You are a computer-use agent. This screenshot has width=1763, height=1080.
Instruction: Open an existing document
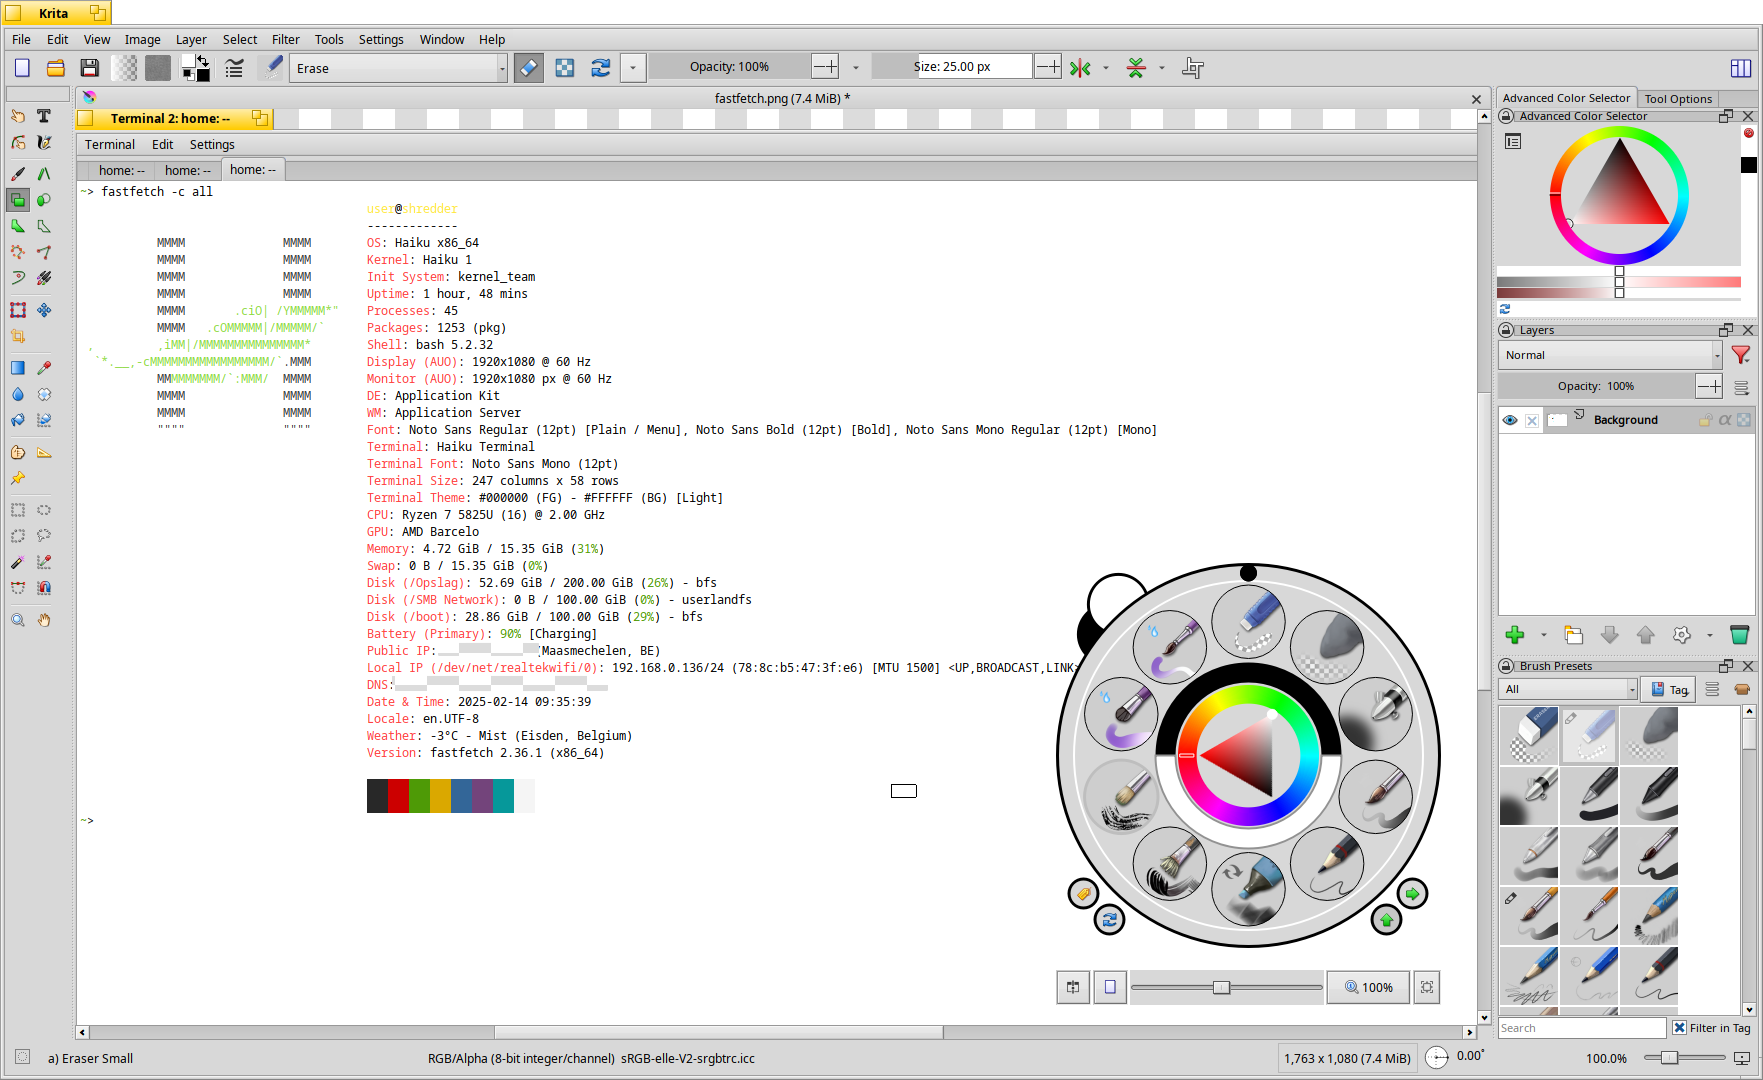(x=56, y=68)
